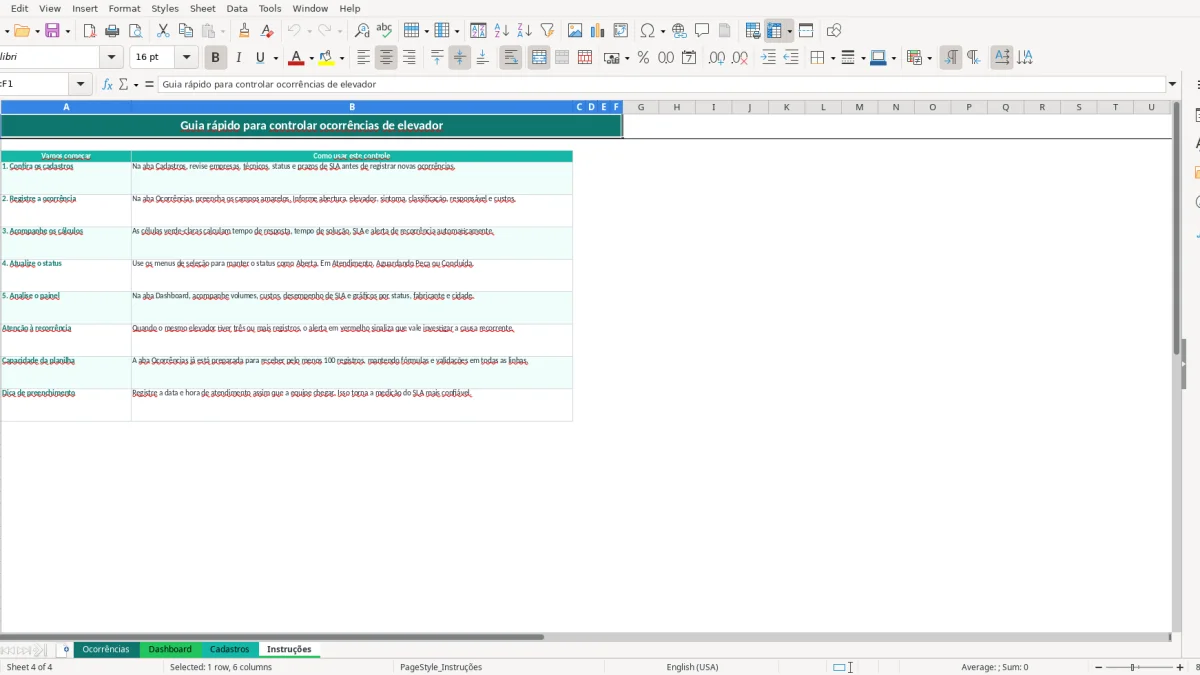The height and width of the screenshot is (675, 1200).
Task: Open the file using the folder icon
Action: 21,31
